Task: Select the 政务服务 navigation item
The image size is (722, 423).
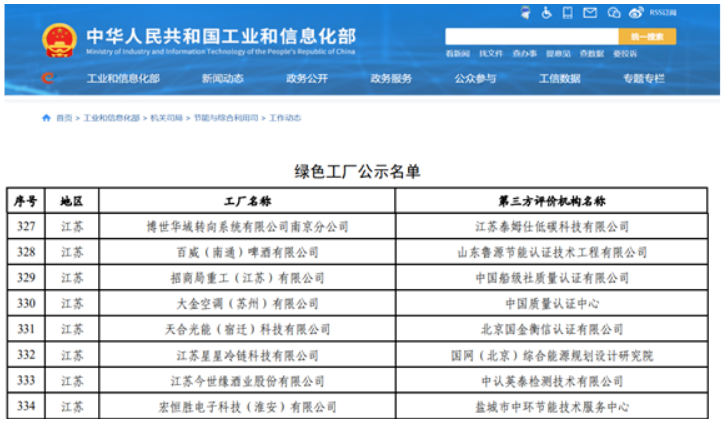Action: pos(391,78)
